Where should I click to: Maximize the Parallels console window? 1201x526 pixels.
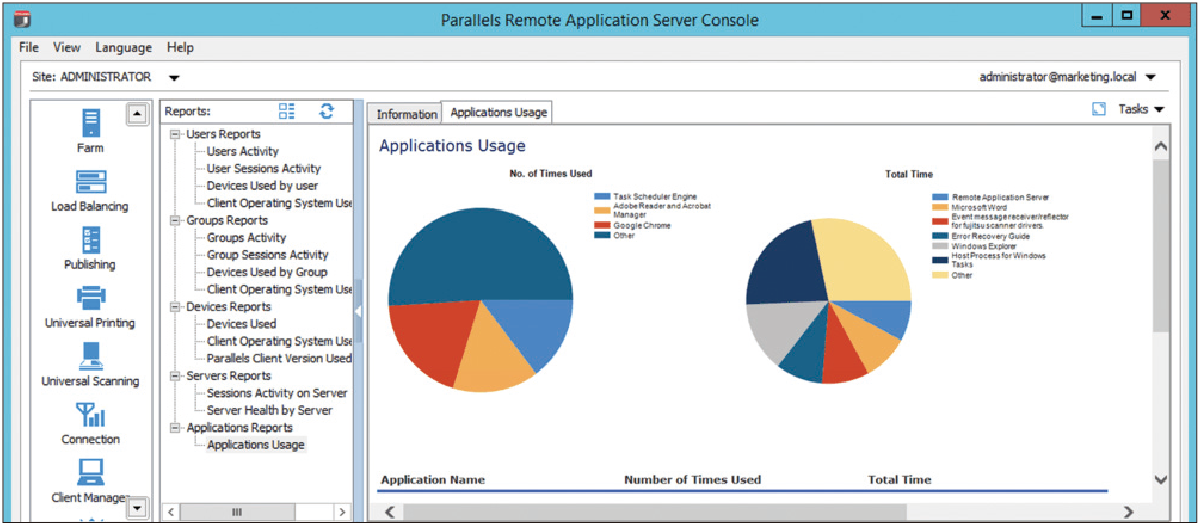click(1128, 17)
